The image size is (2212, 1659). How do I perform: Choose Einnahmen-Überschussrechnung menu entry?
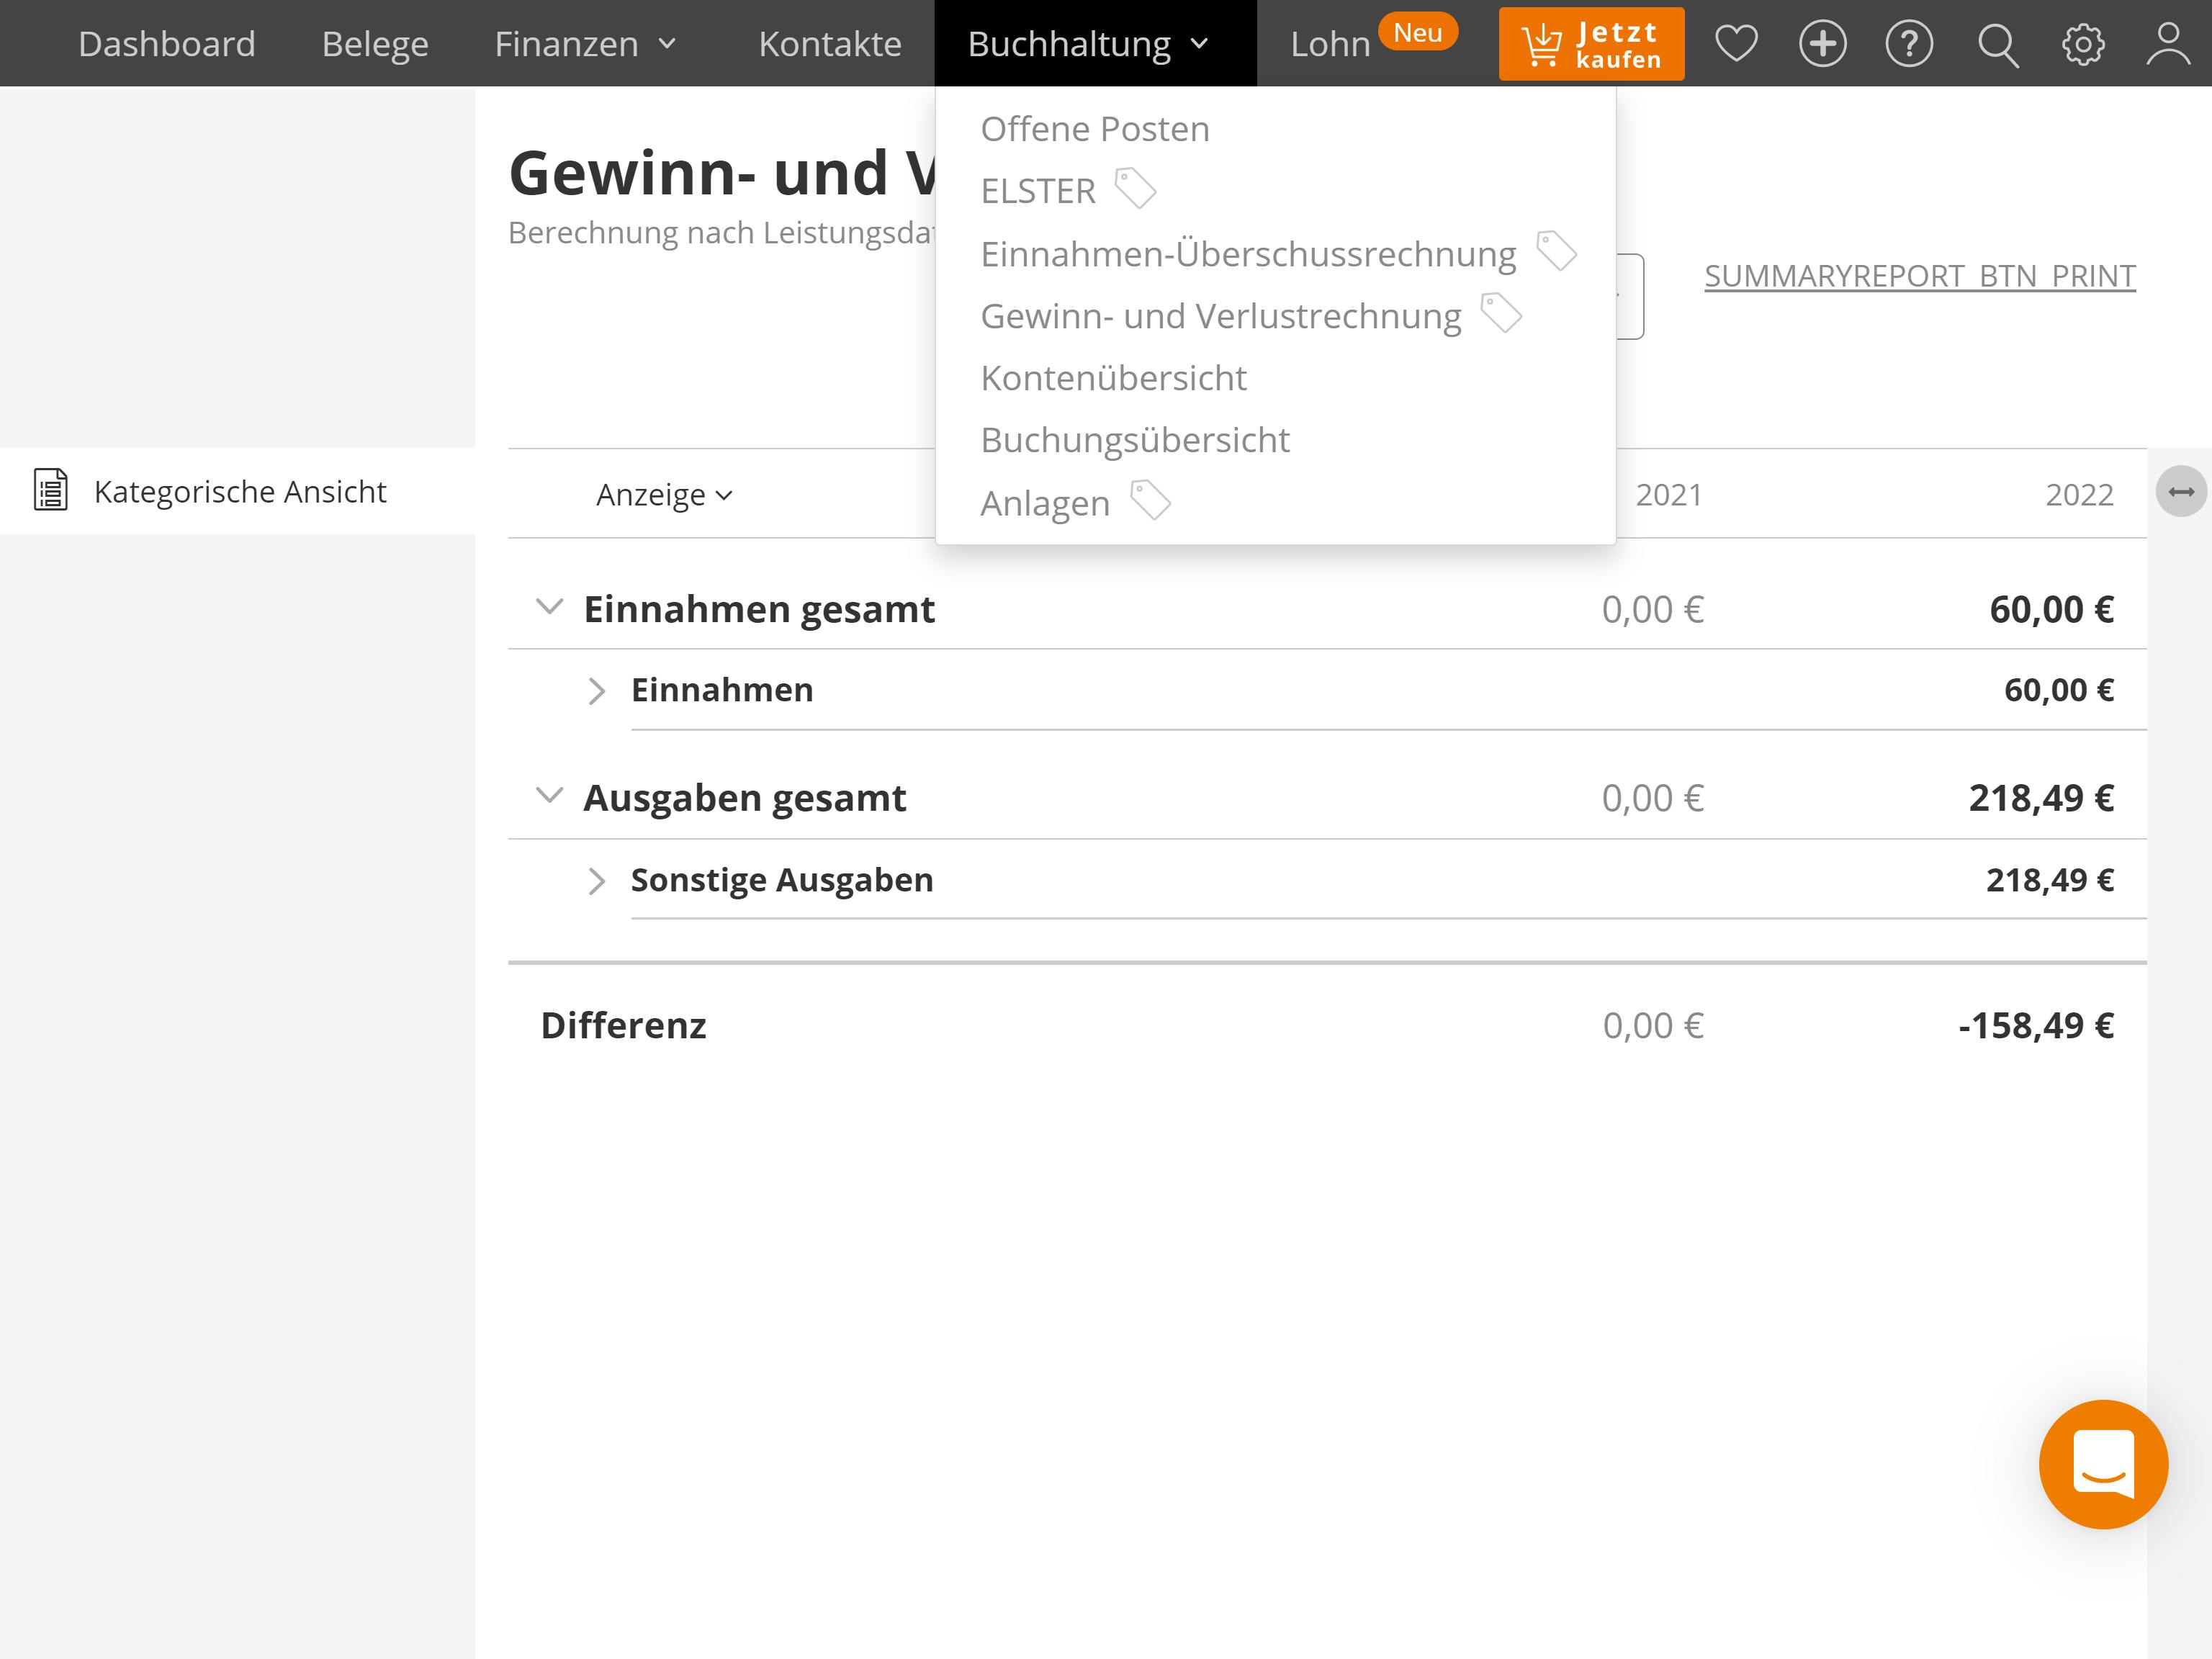[1247, 254]
